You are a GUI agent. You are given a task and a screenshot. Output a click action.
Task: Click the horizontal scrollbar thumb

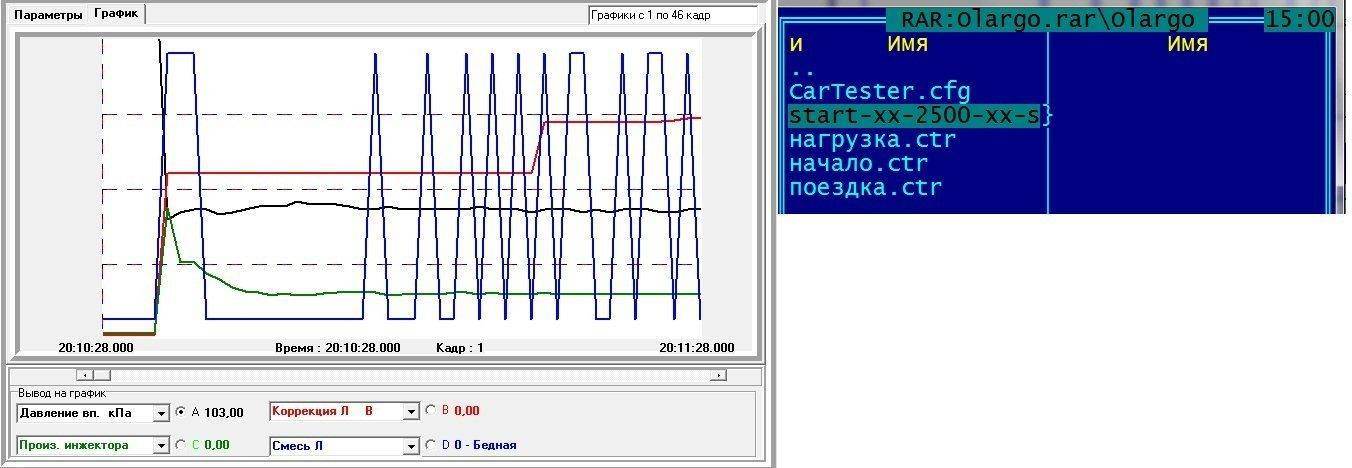pyautogui.click(x=102, y=376)
